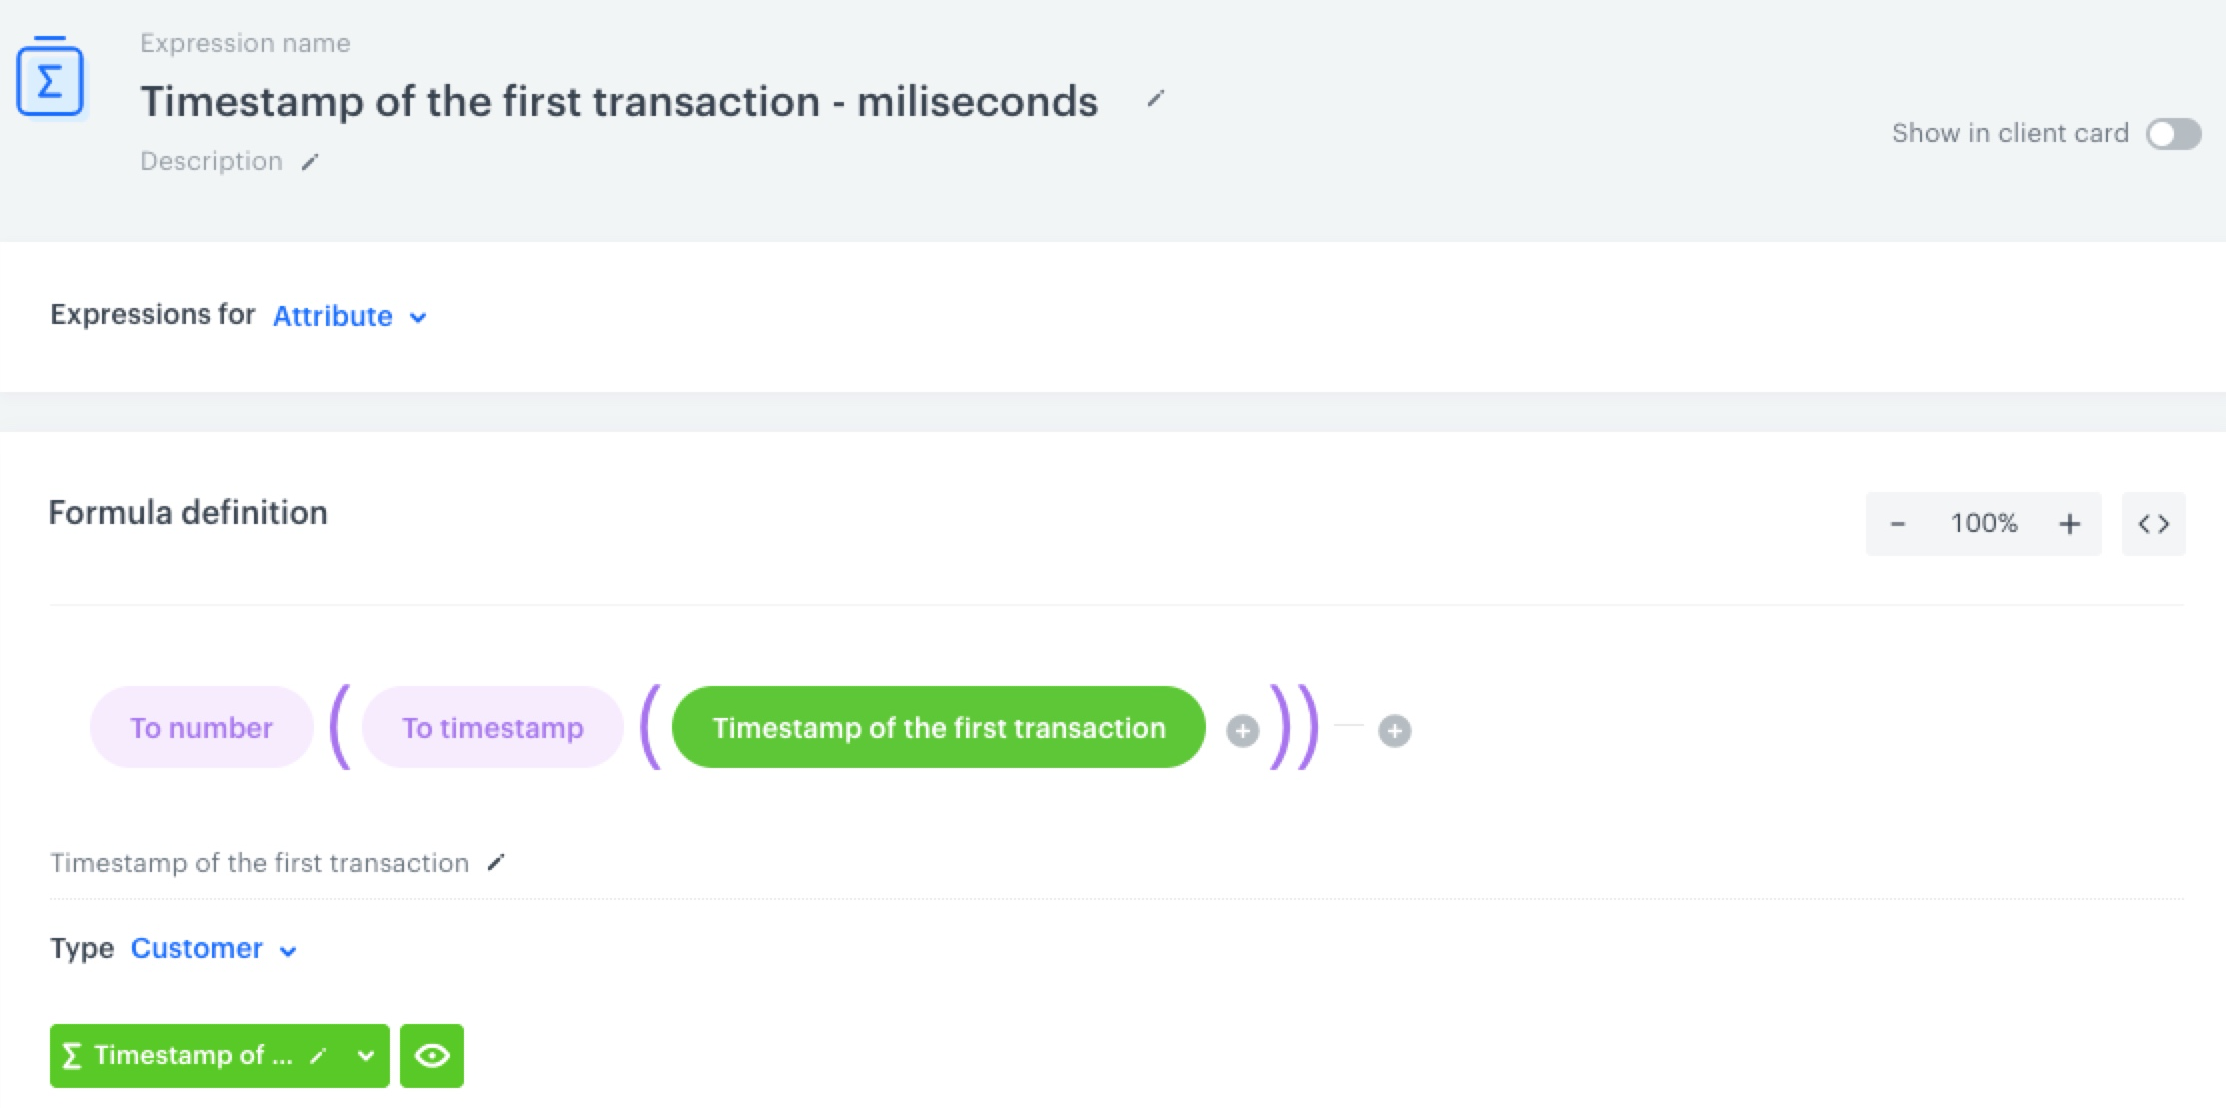Select the To timestamp function
This screenshot has width=2226, height=1108.
point(492,728)
